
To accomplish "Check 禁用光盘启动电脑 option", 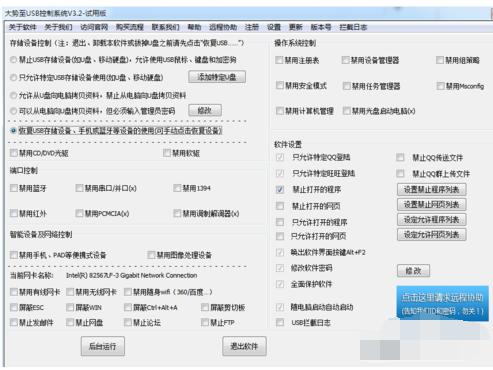I will pos(346,111).
